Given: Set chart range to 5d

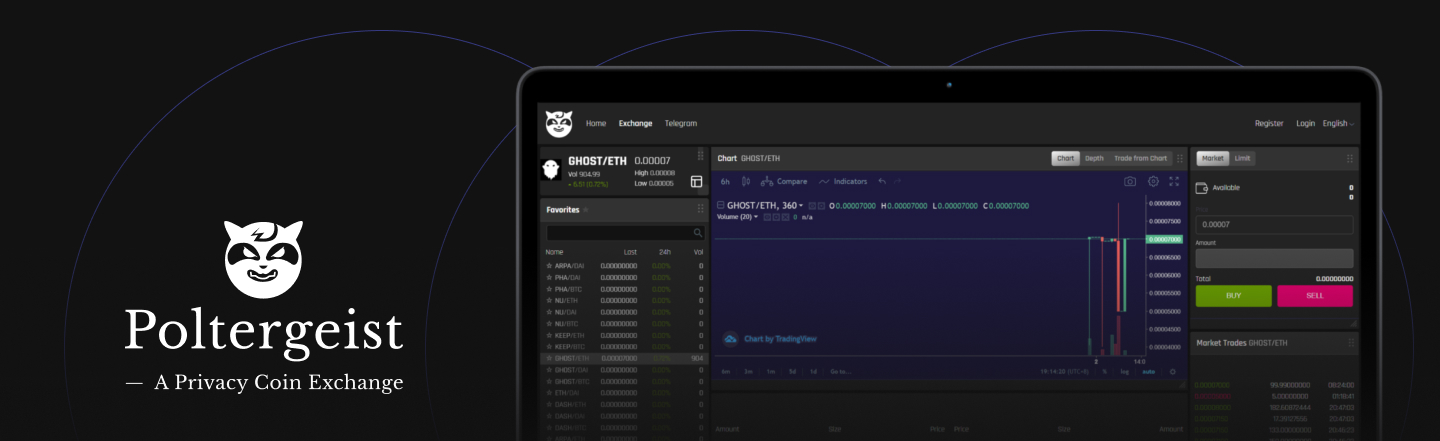Looking at the screenshot, I should 792,371.
